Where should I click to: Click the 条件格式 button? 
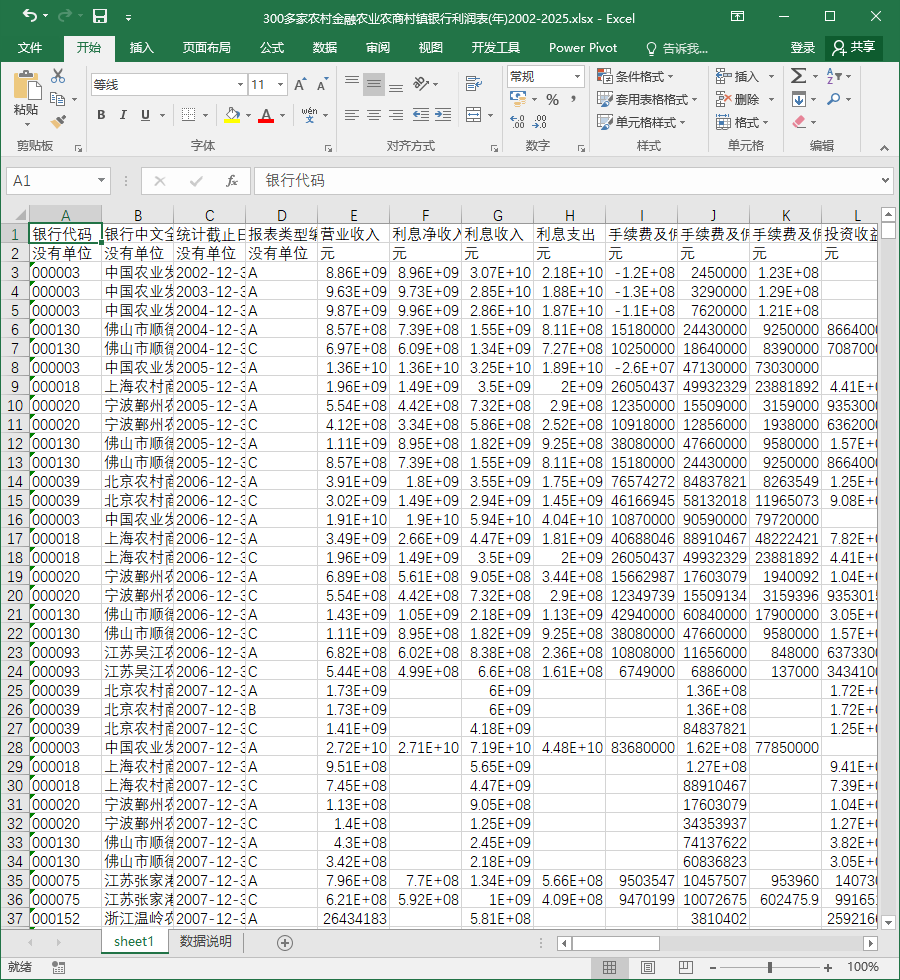coord(635,76)
